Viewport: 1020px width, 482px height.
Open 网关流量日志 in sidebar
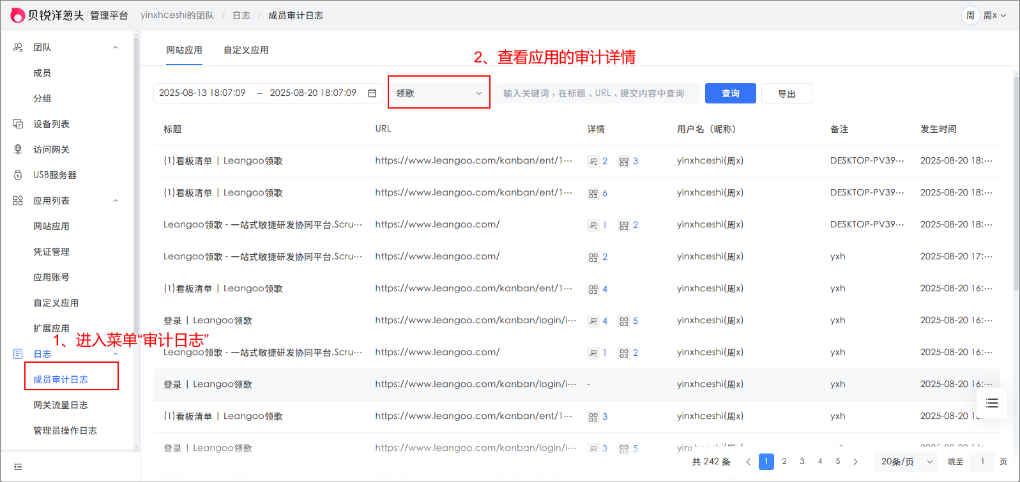point(60,405)
